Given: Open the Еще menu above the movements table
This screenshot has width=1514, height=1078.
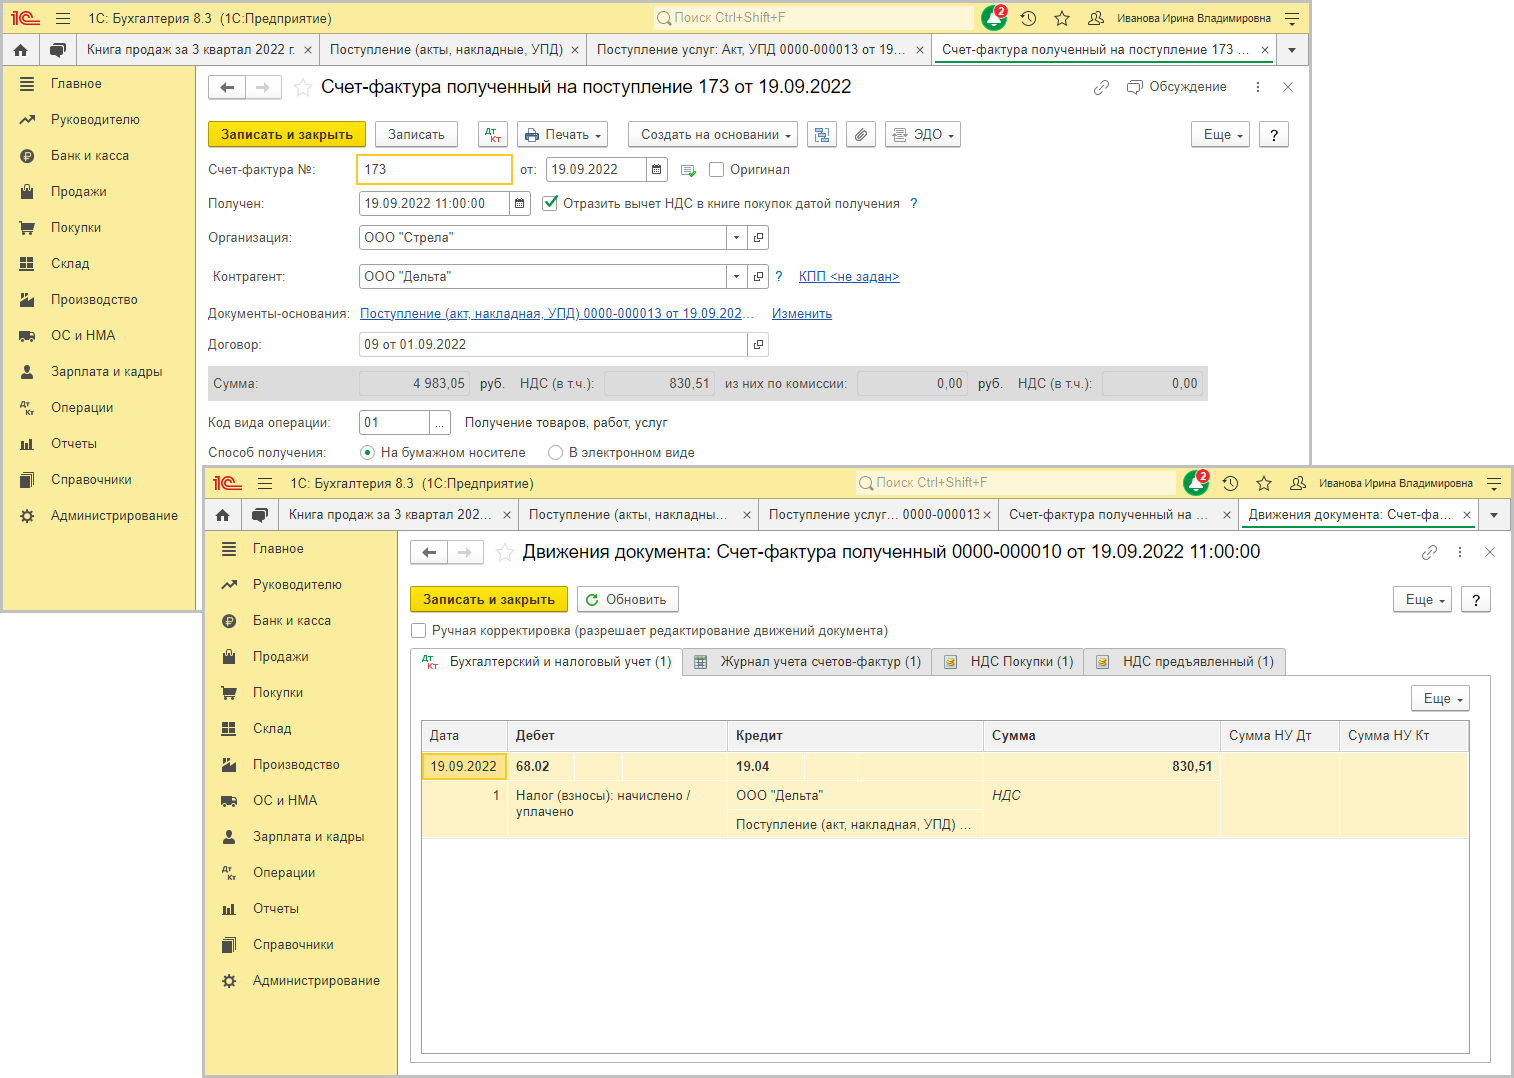Looking at the screenshot, I should (x=1440, y=699).
